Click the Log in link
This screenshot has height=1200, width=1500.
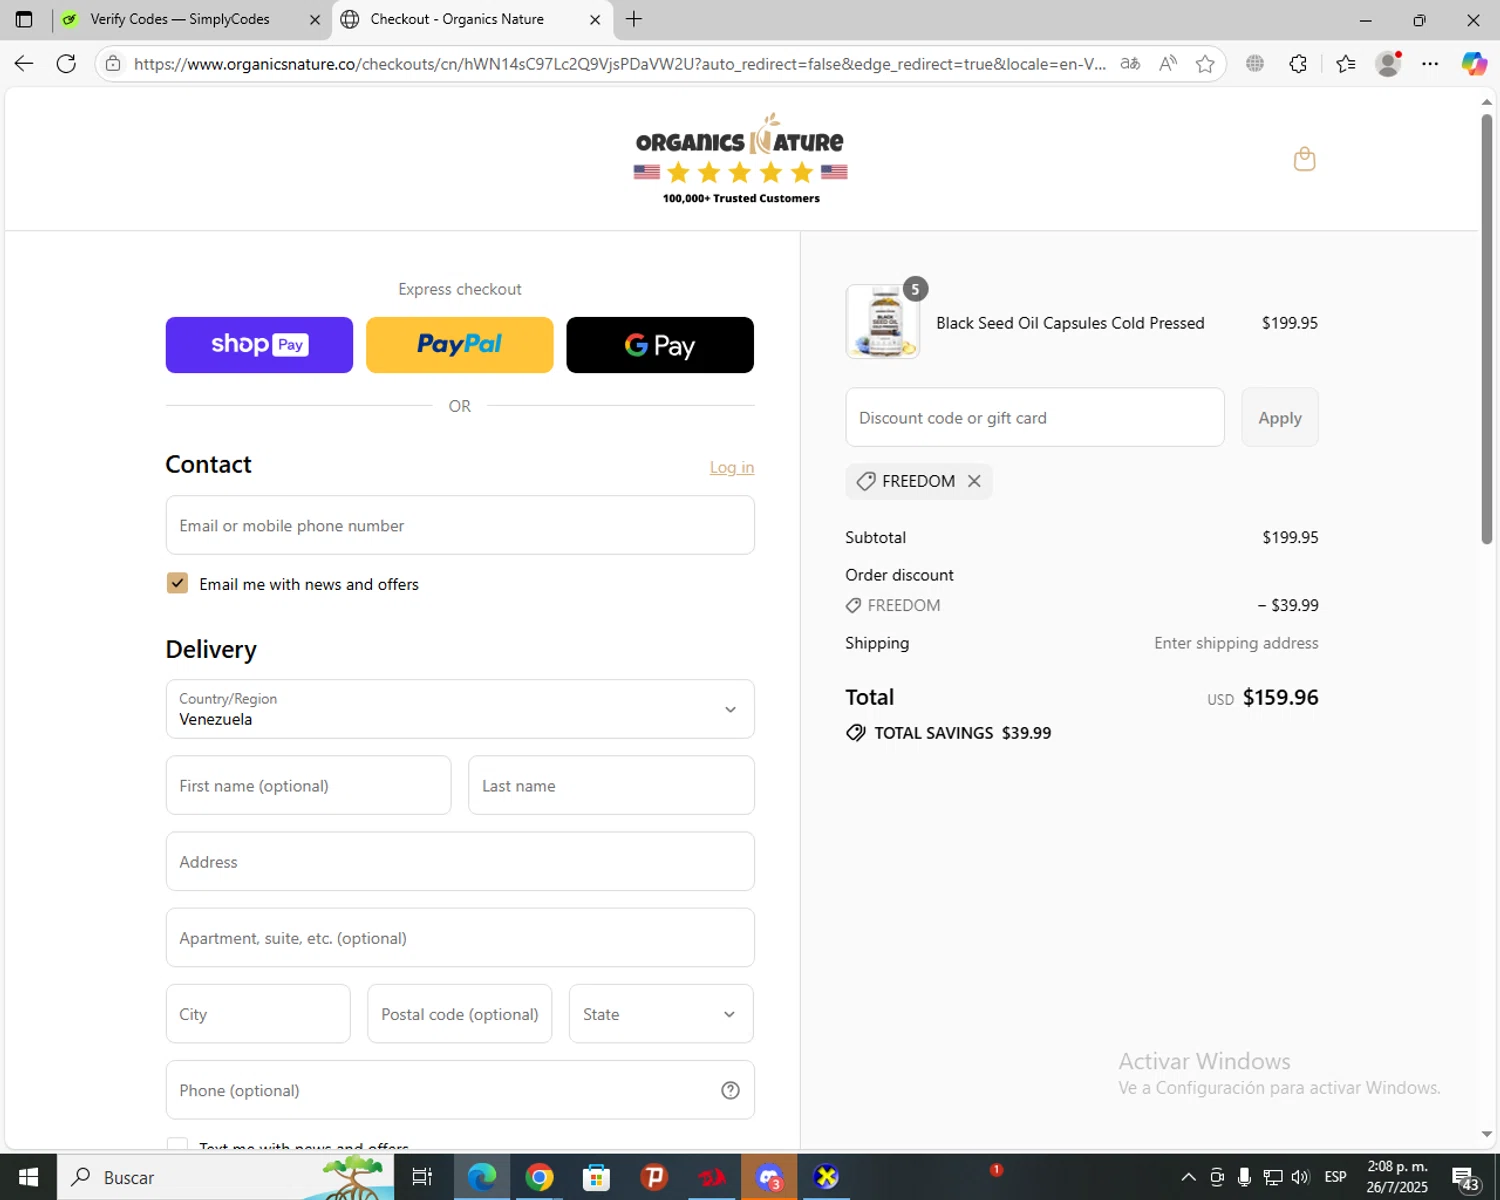click(x=732, y=467)
